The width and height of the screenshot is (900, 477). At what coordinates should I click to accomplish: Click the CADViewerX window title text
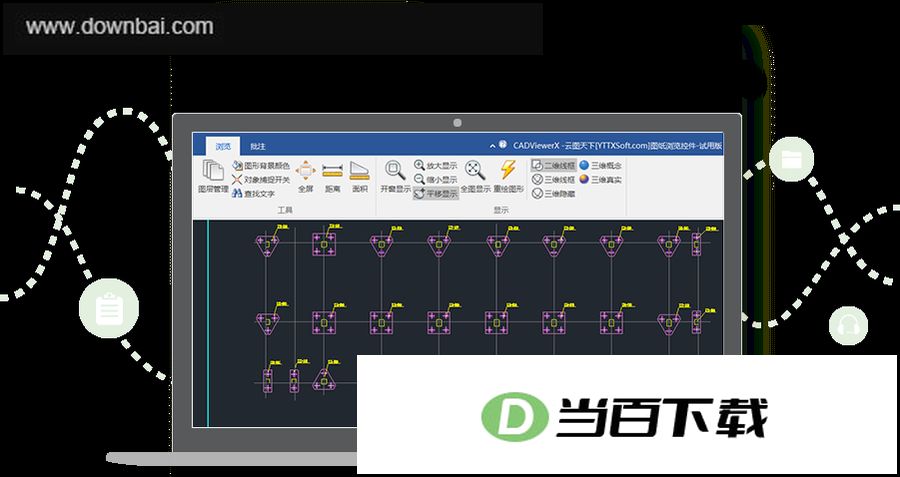click(x=617, y=146)
